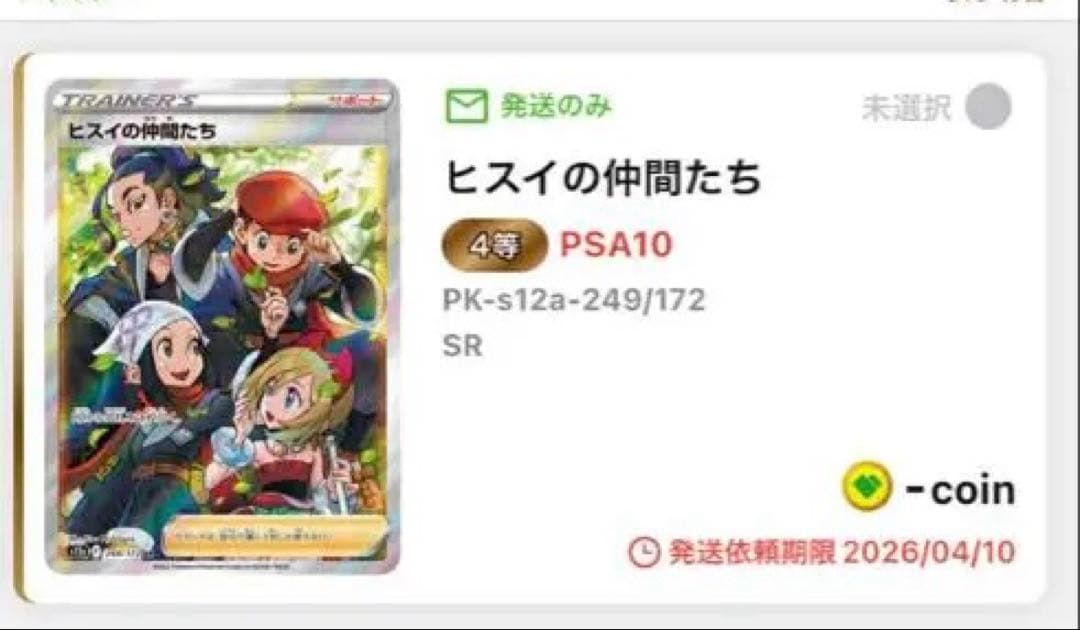1080x630 pixels.
Task: Click the green envelope shipping icon
Action: (467, 106)
